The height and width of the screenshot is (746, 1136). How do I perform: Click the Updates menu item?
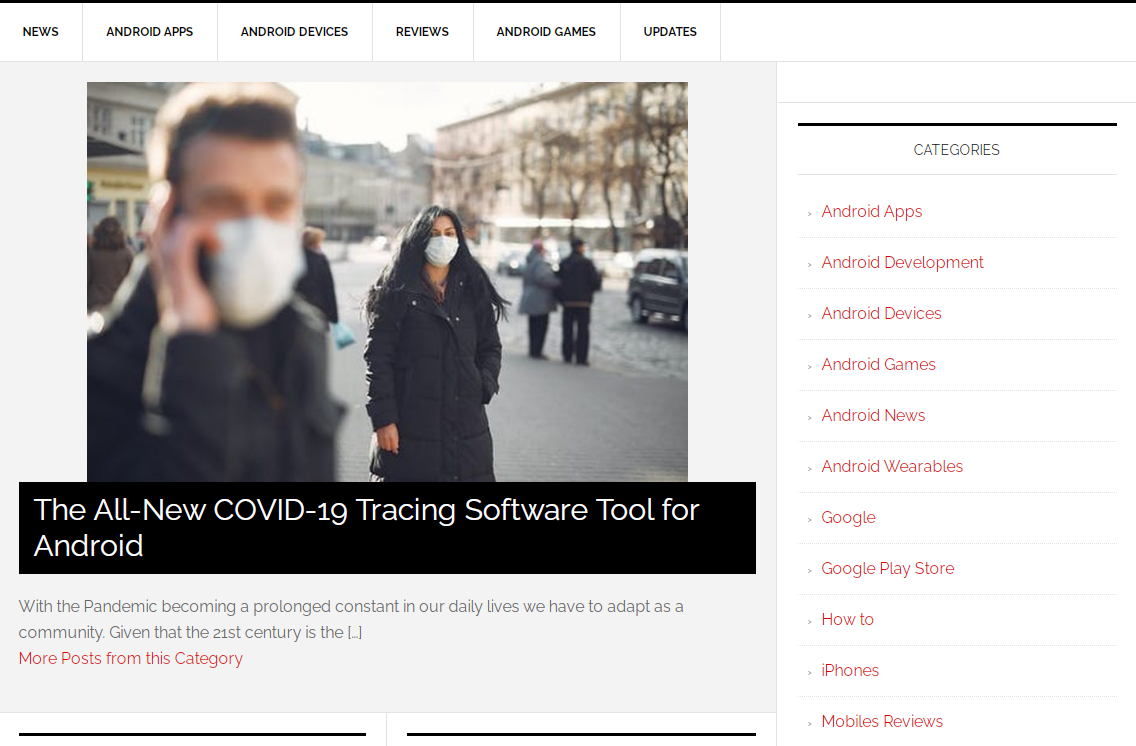tap(670, 32)
